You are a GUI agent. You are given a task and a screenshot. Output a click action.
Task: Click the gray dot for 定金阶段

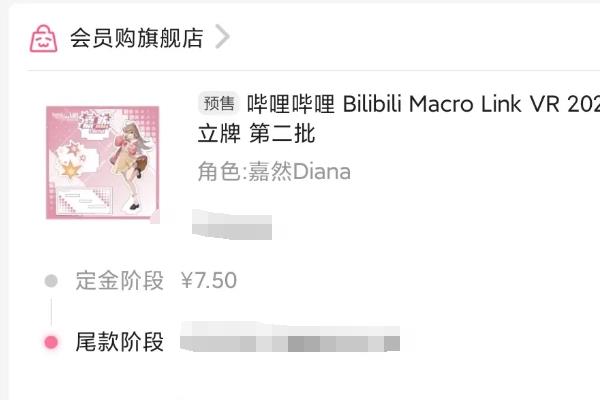click(51, 281)
